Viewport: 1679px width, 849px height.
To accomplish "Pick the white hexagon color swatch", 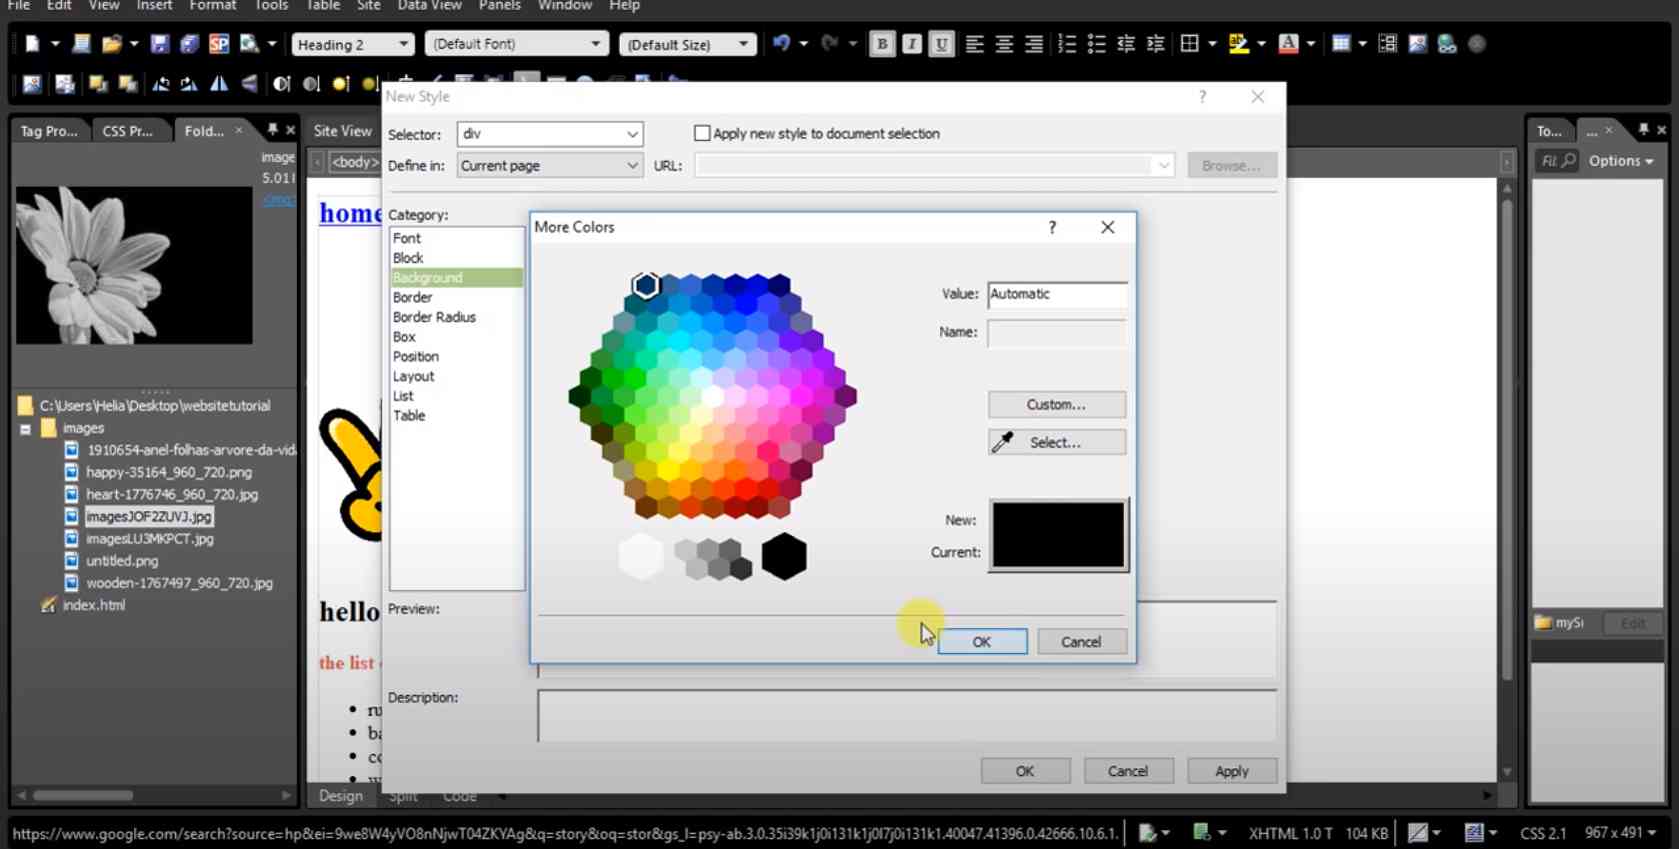I will [641, 557].
